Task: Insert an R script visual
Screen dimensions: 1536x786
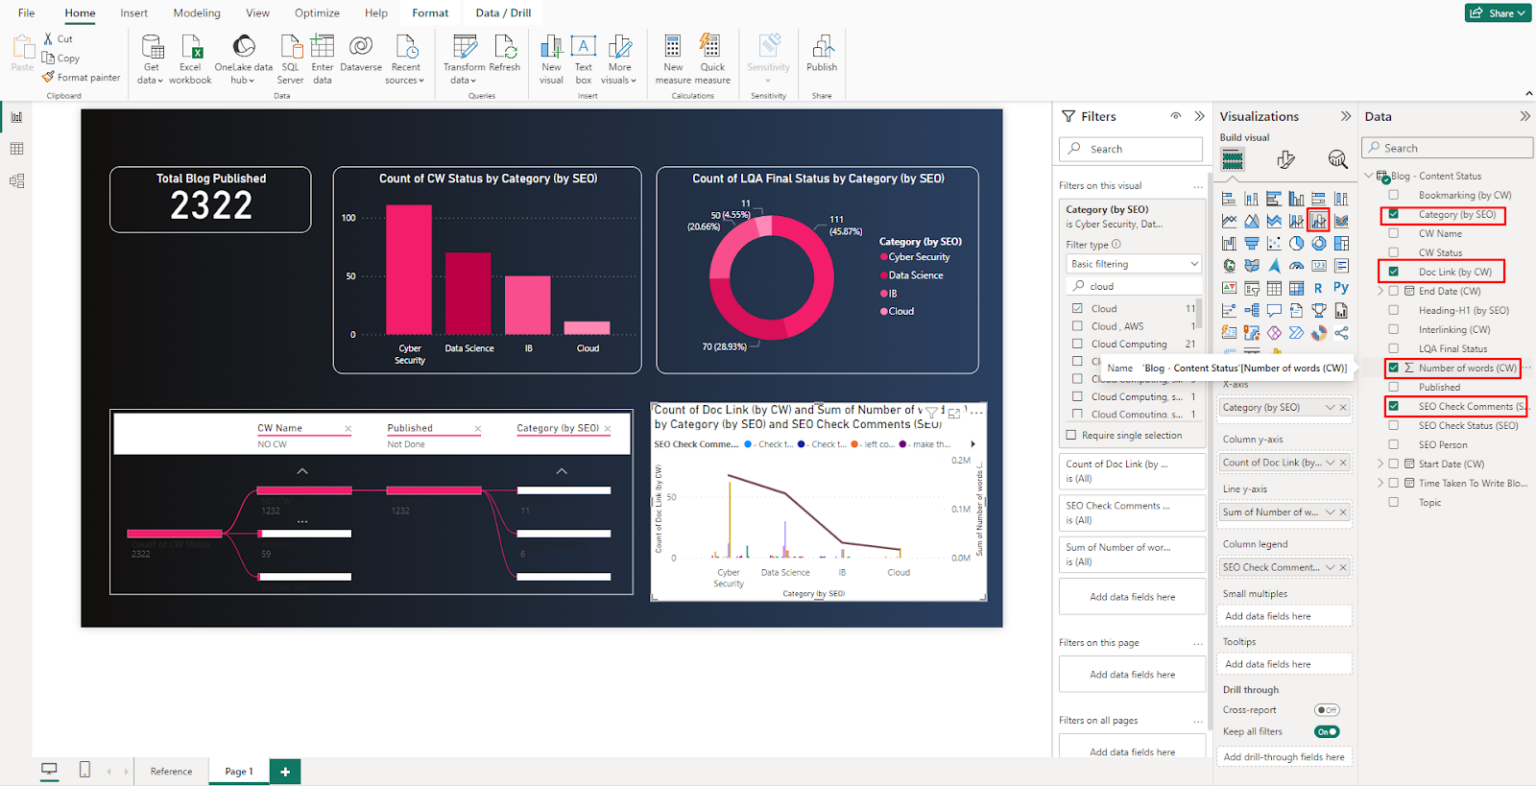Action: (1318, 287)
